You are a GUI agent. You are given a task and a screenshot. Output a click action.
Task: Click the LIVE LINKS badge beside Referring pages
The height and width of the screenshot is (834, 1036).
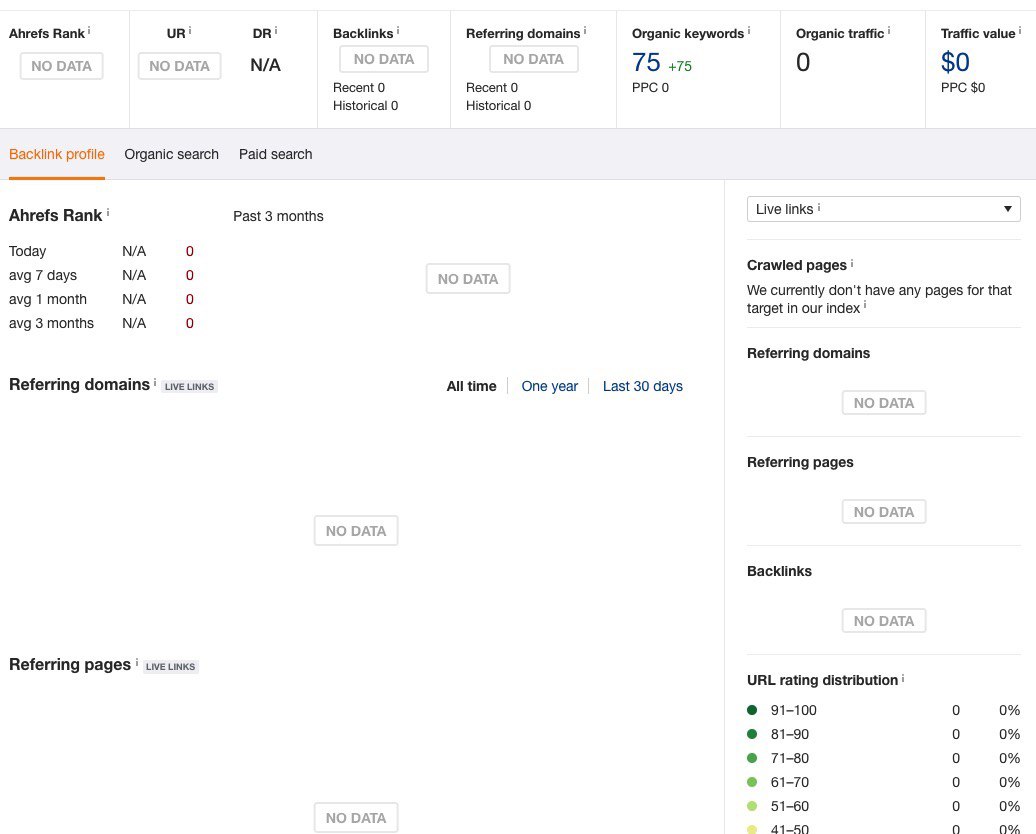[x=170, y=667]
